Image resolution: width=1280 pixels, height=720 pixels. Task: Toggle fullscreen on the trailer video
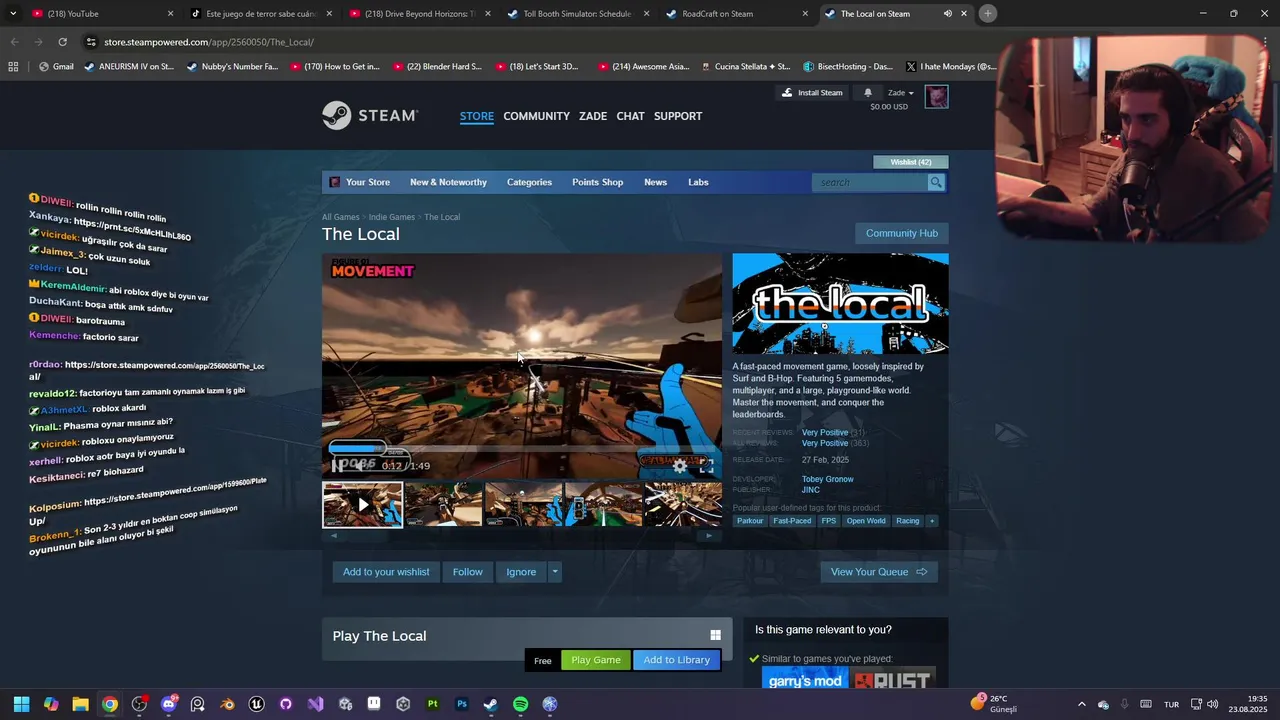[x=707, y=466]
